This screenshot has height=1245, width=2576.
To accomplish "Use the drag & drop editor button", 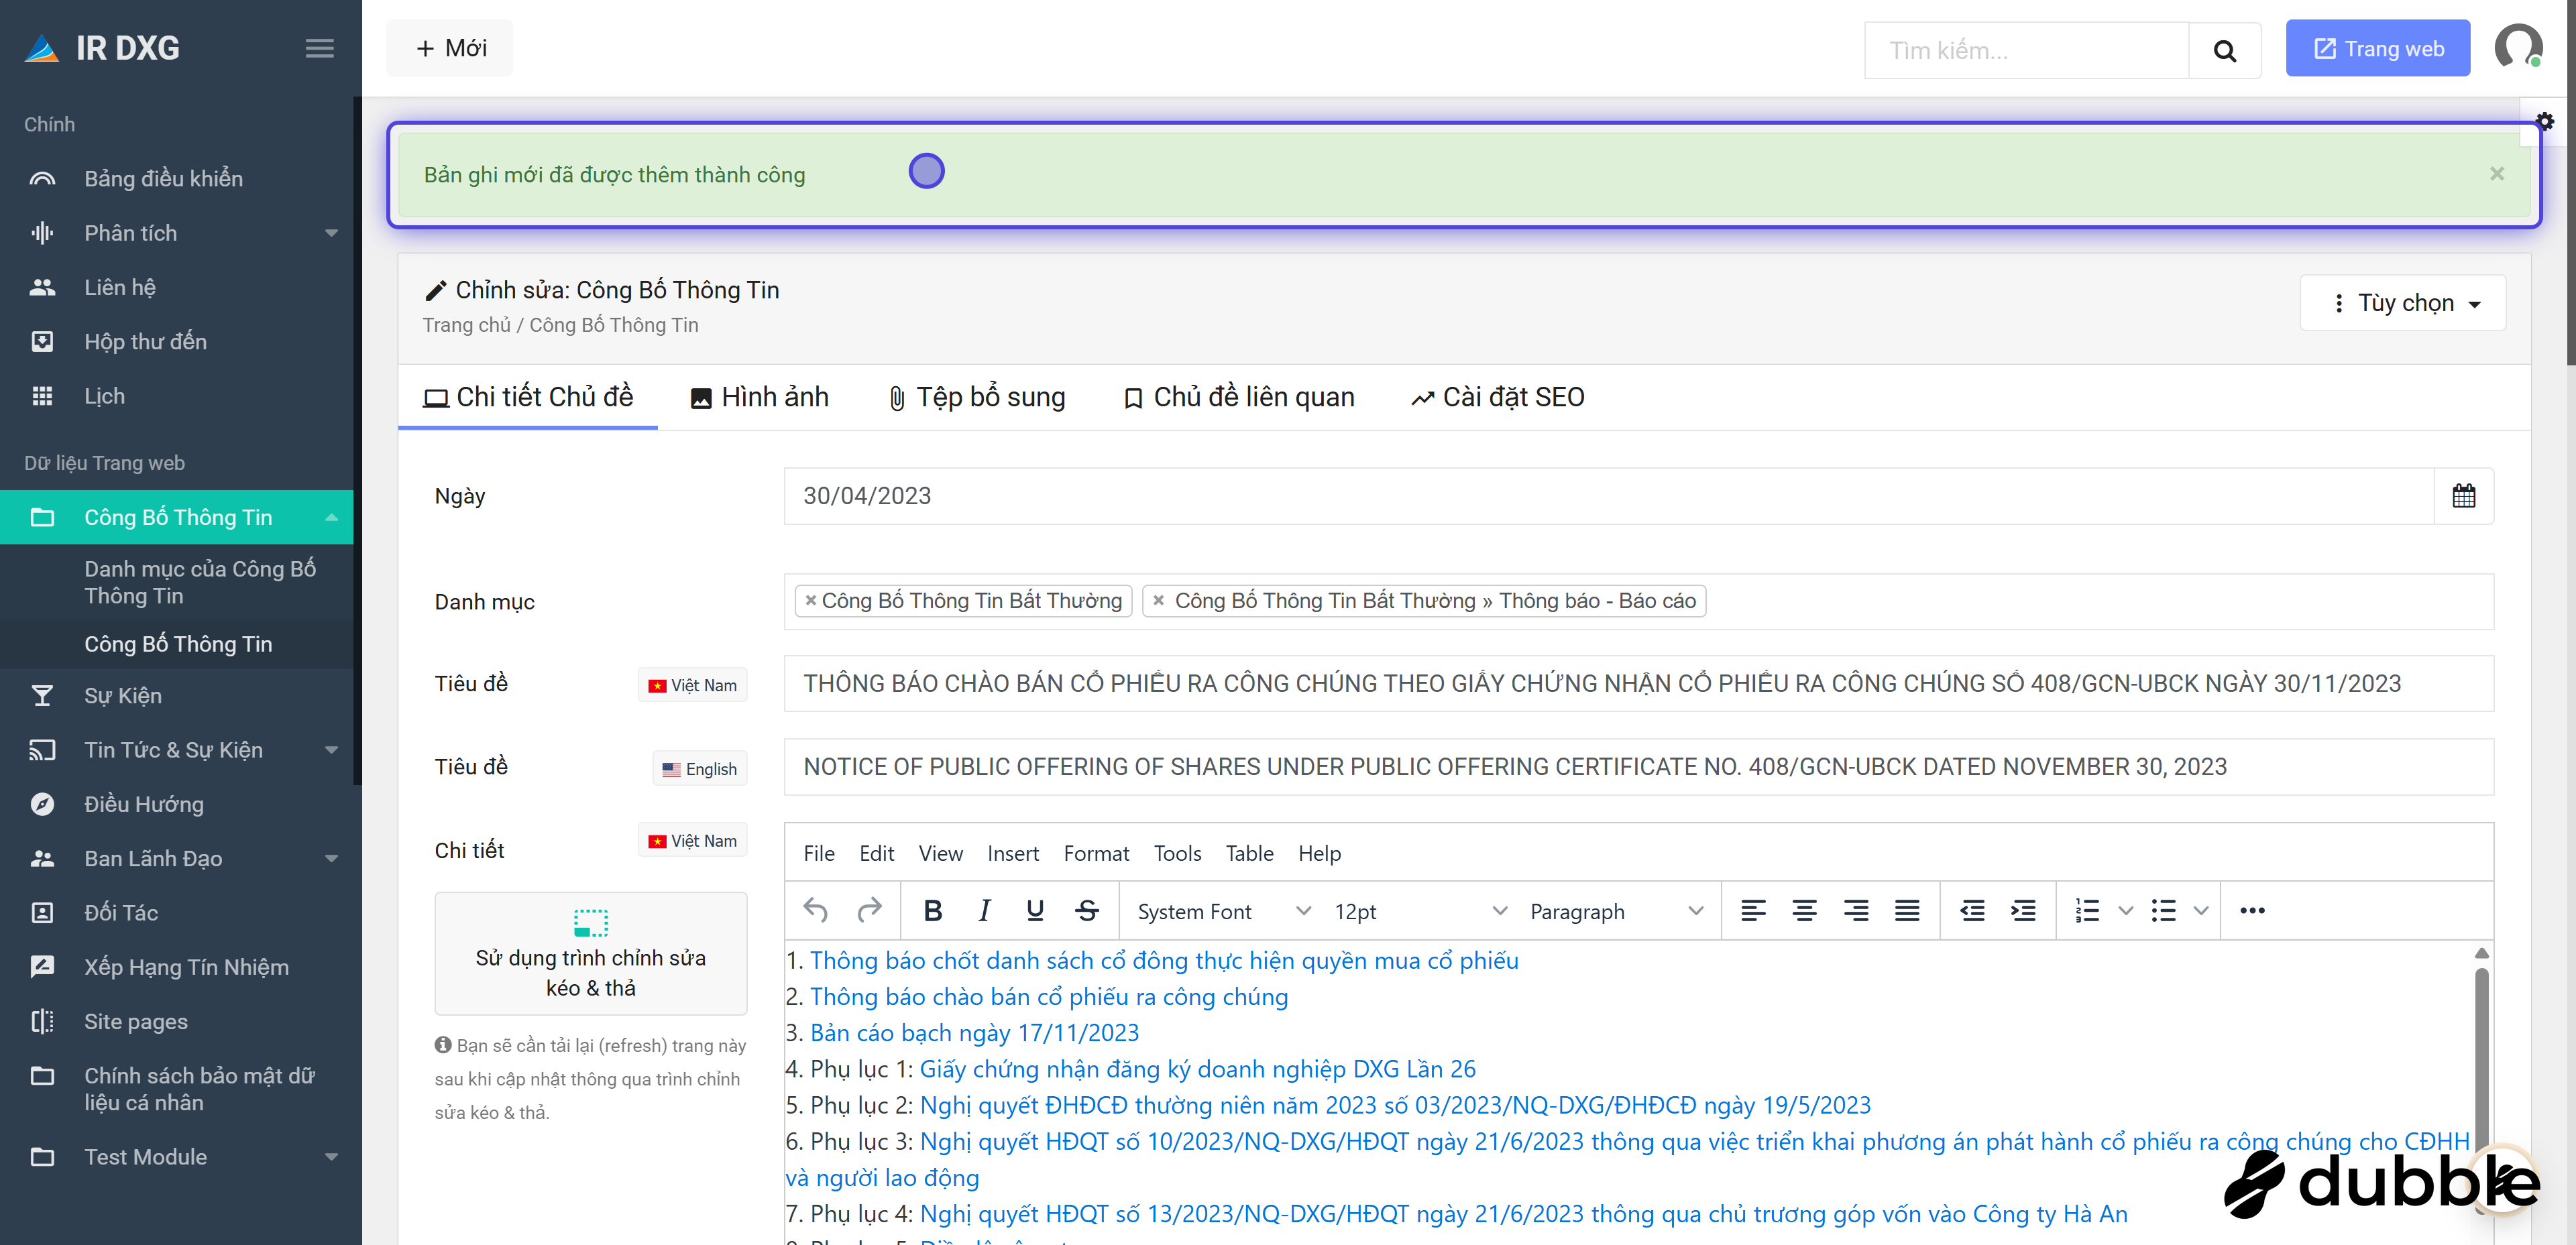I will (590, 954).
